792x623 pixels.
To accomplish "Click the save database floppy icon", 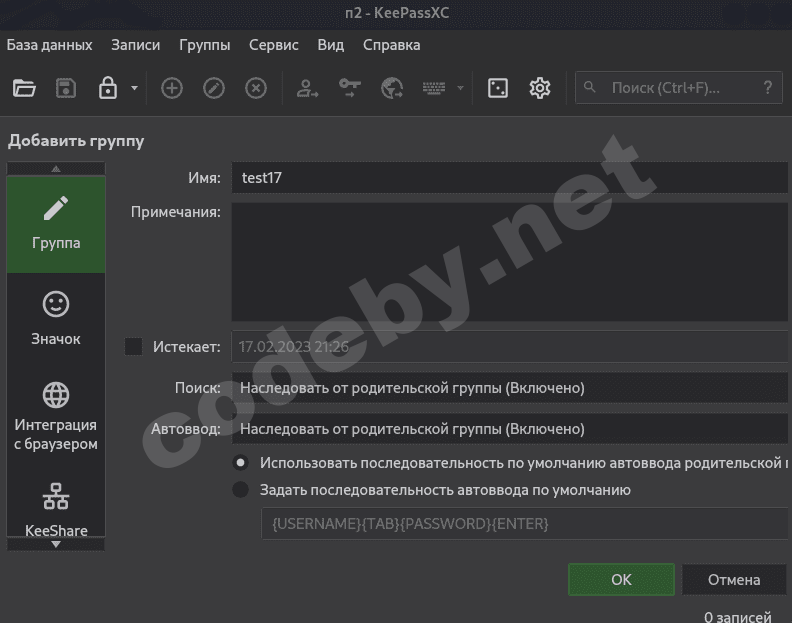I will (66, 88).
